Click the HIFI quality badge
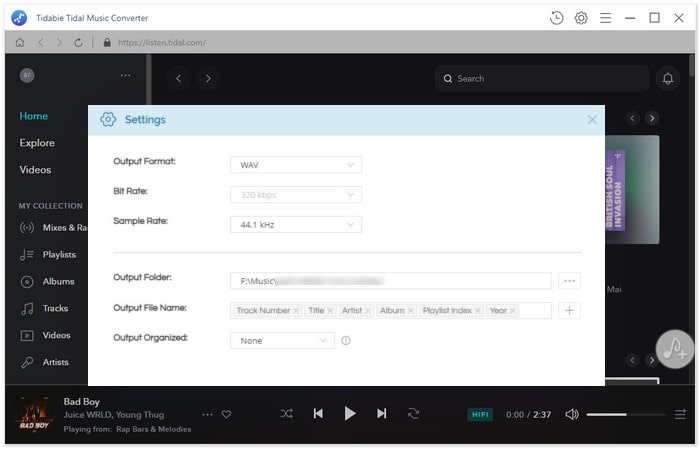The height and width of the screenshot is (449, 700). 480,415
